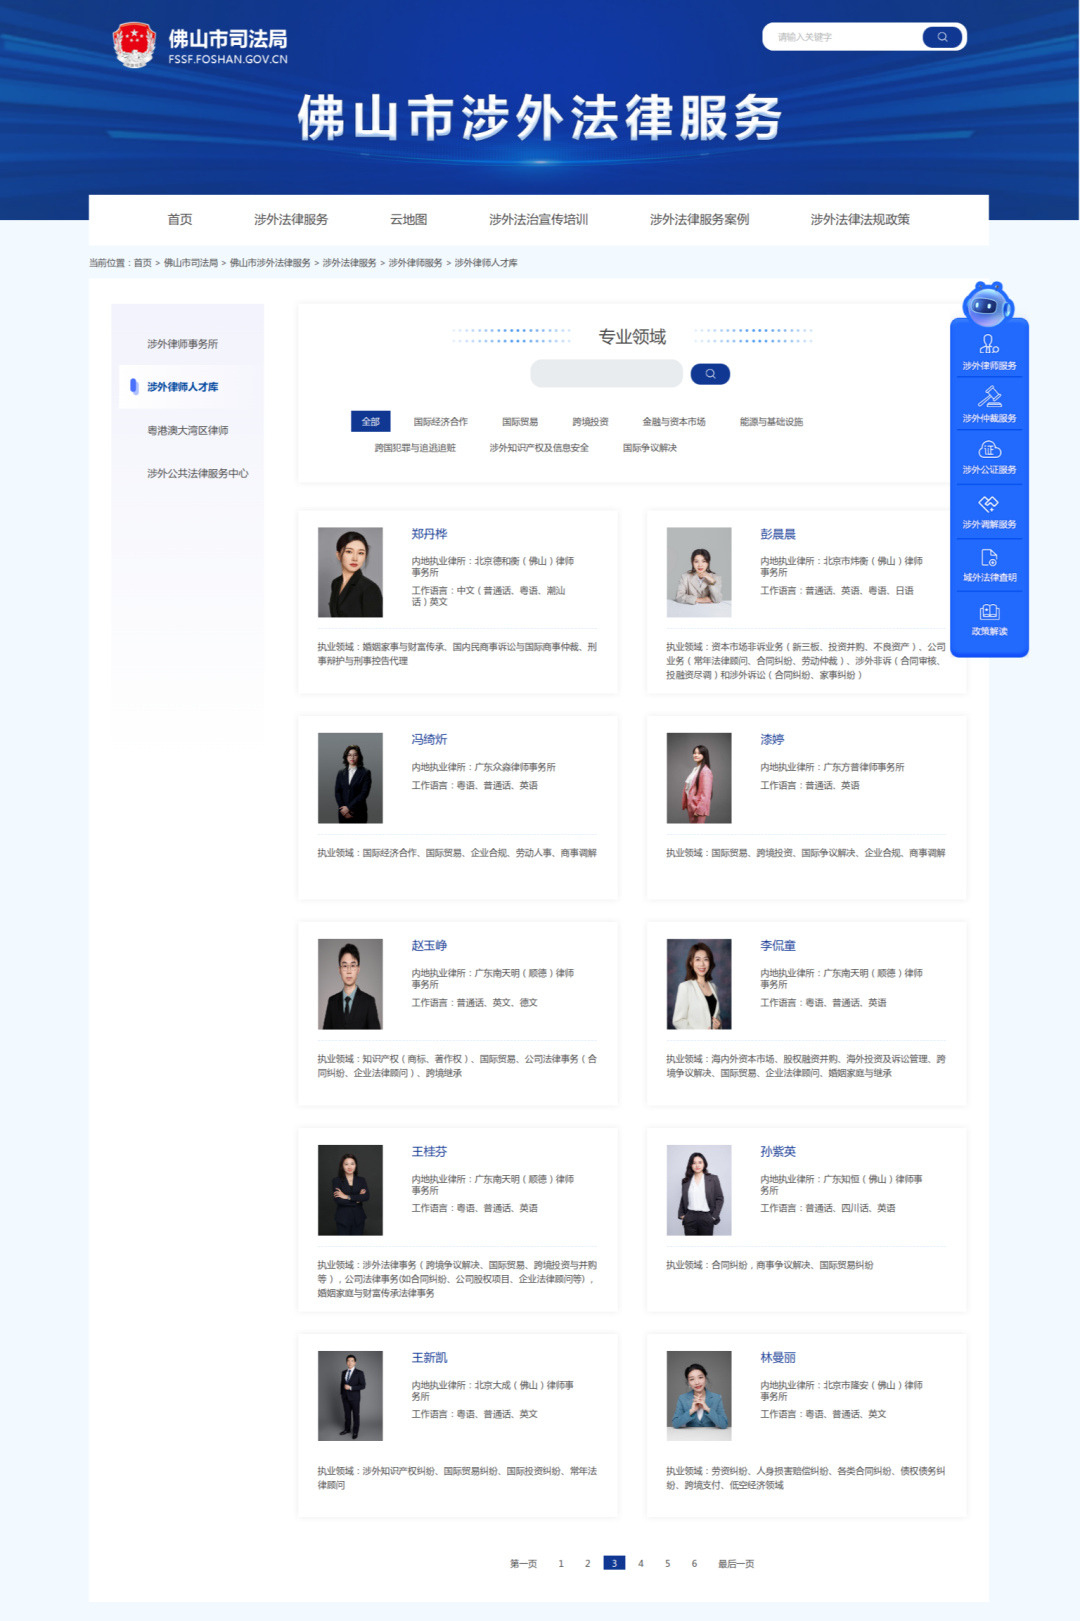This screenshot has height=1621, width=1080.
Task: Click the header search magnifier button
Action: 942,37
